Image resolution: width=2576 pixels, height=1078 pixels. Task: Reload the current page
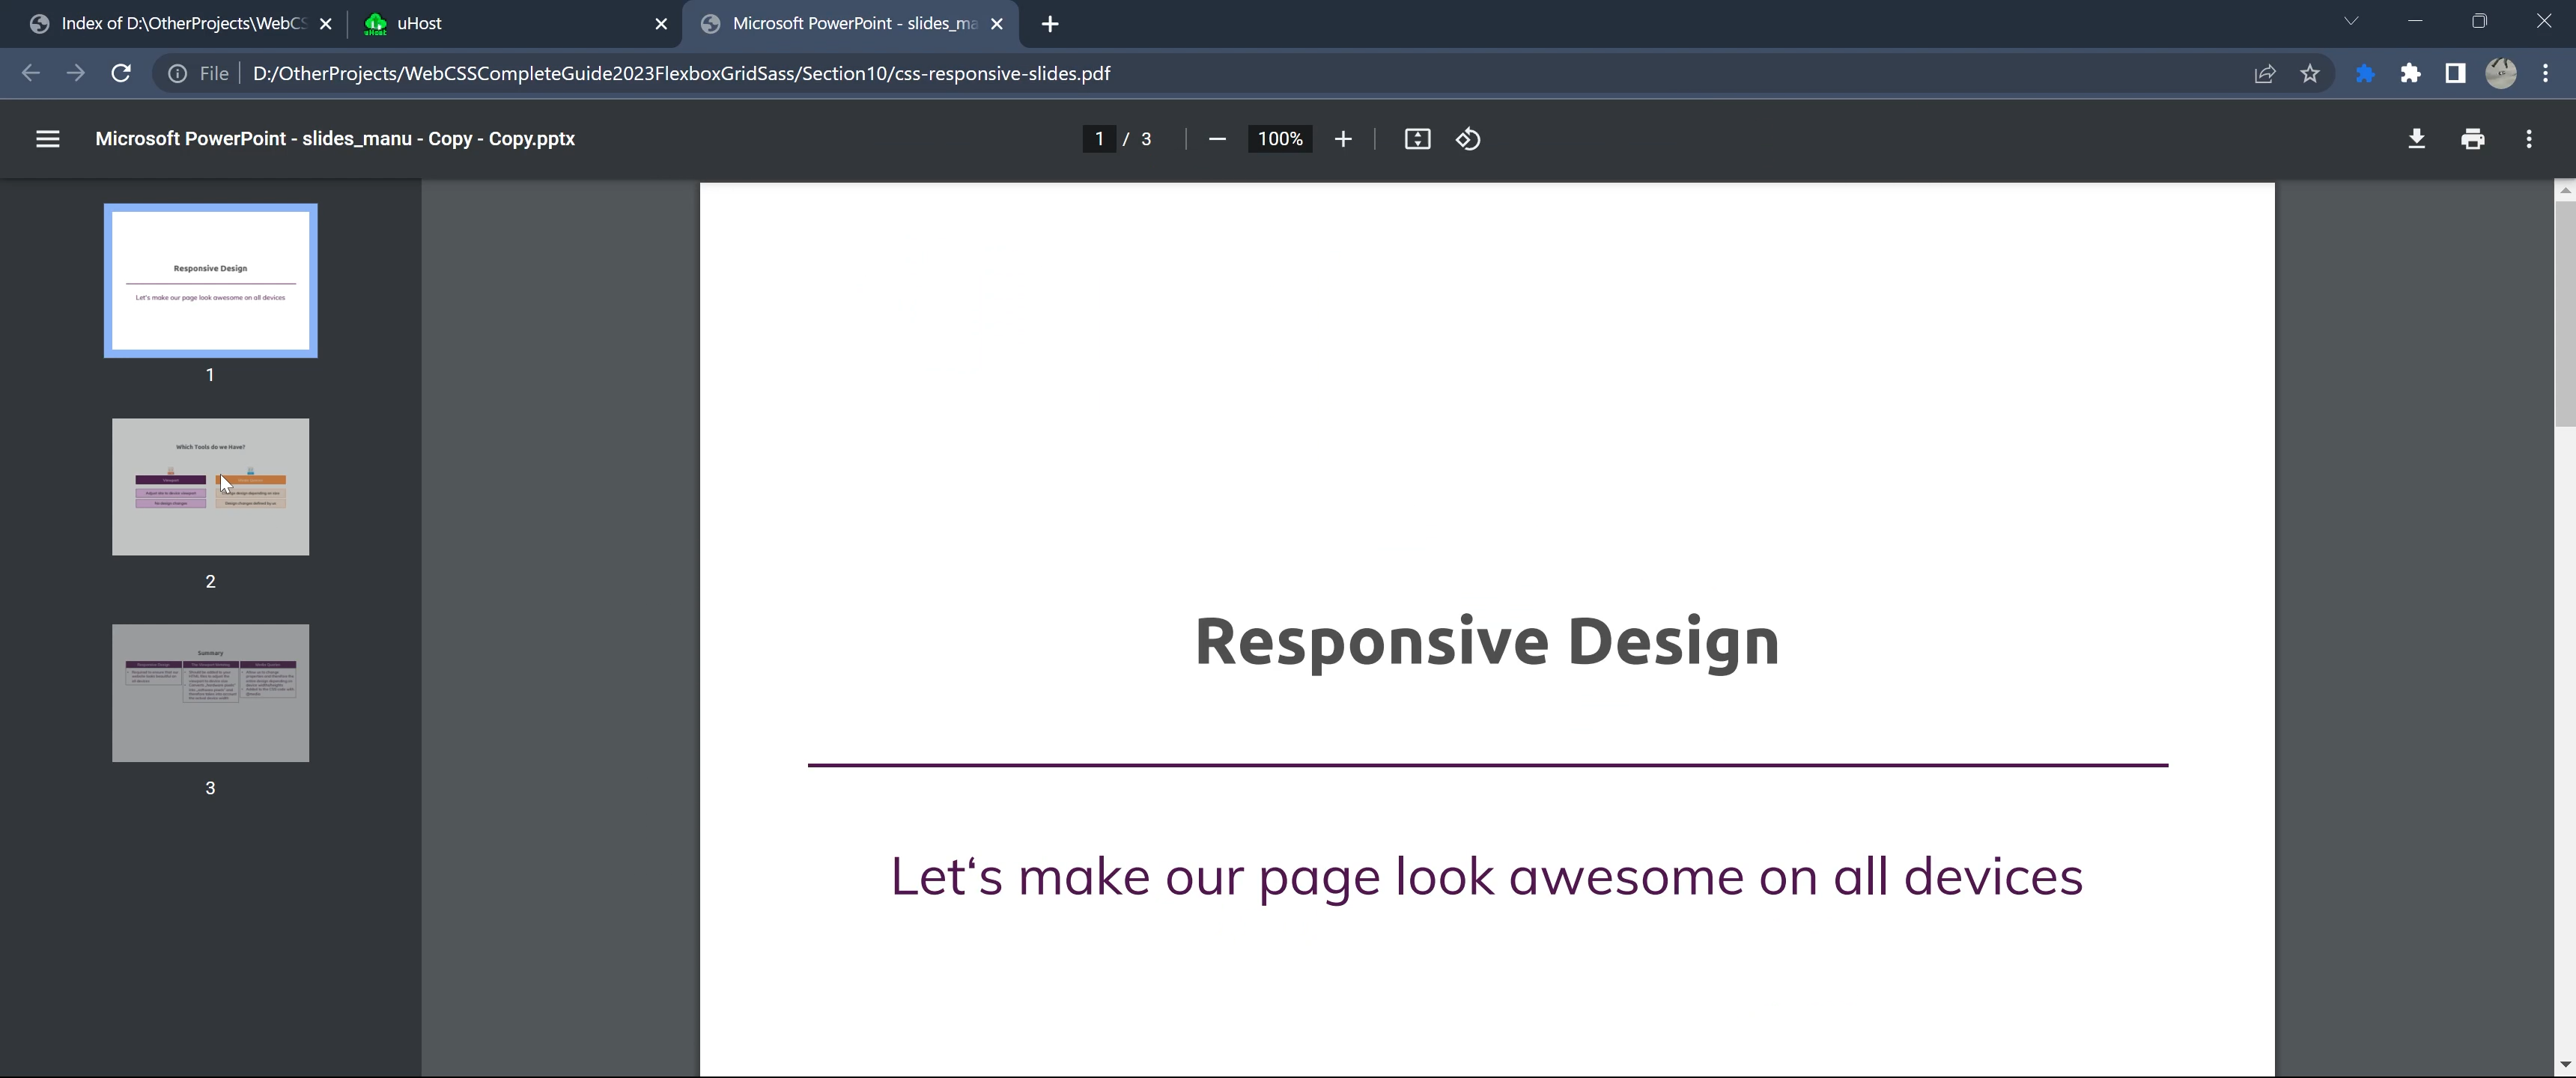coord(121,73)
